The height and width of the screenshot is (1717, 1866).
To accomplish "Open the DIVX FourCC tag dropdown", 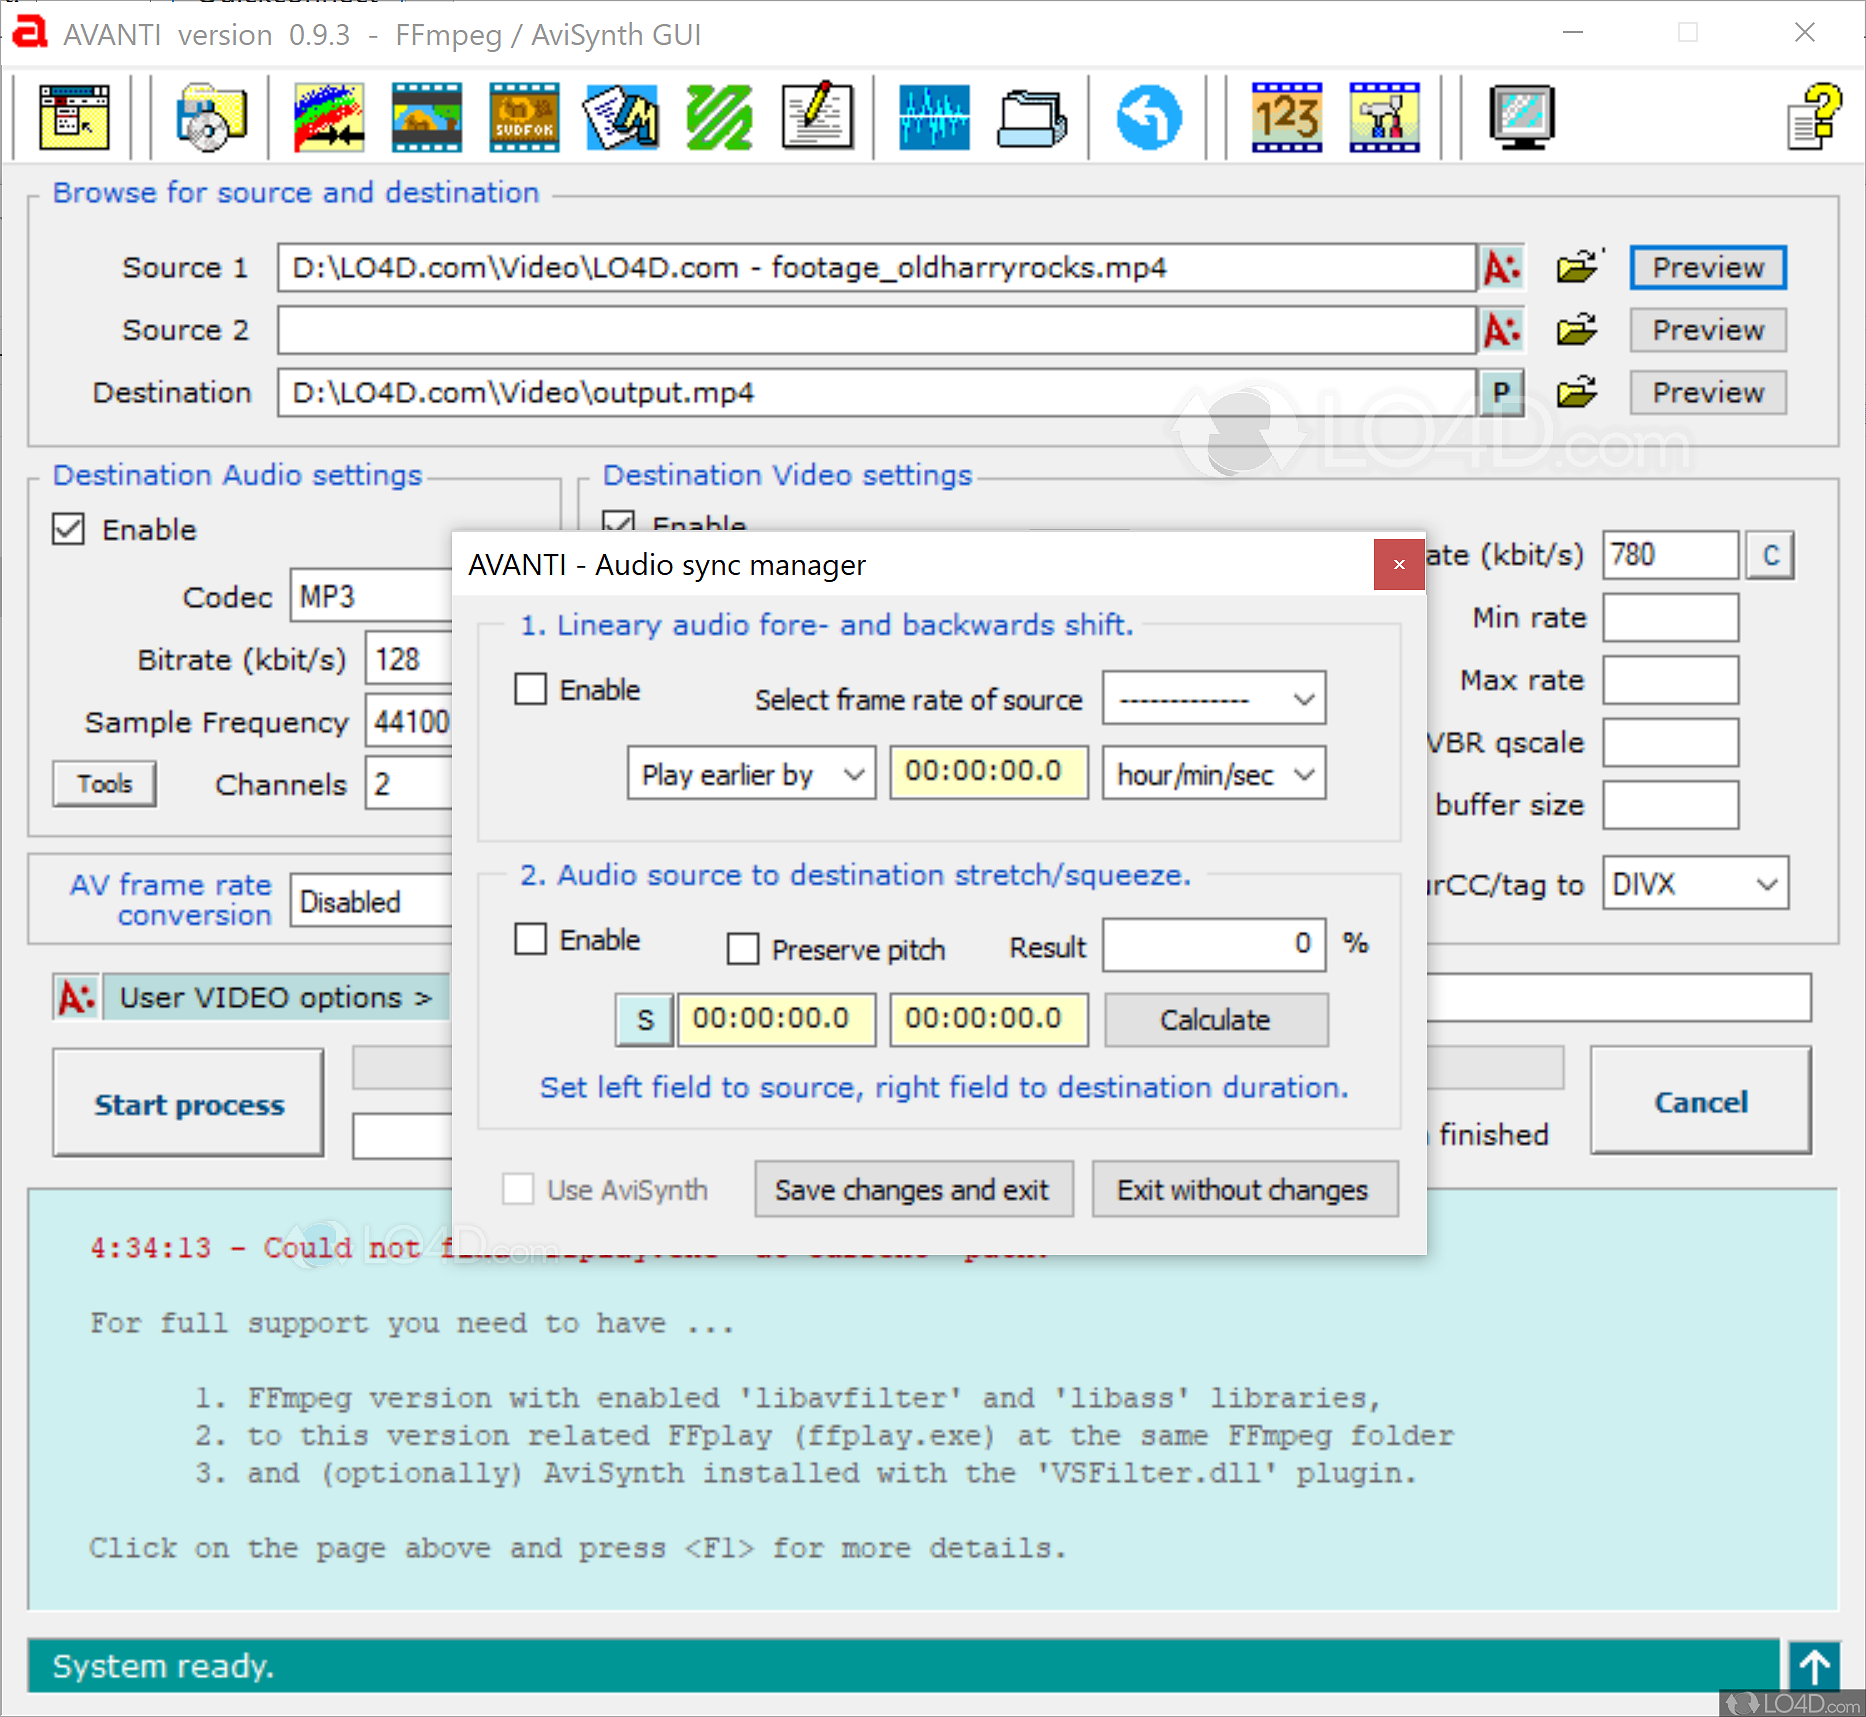I will click(x=1696, y=883).
